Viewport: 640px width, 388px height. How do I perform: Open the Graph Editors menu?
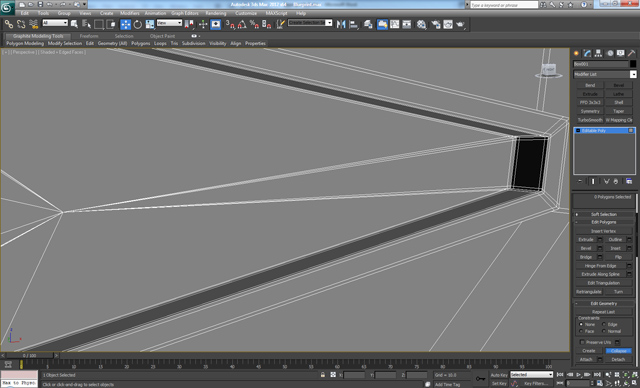[x=185, y=13]
